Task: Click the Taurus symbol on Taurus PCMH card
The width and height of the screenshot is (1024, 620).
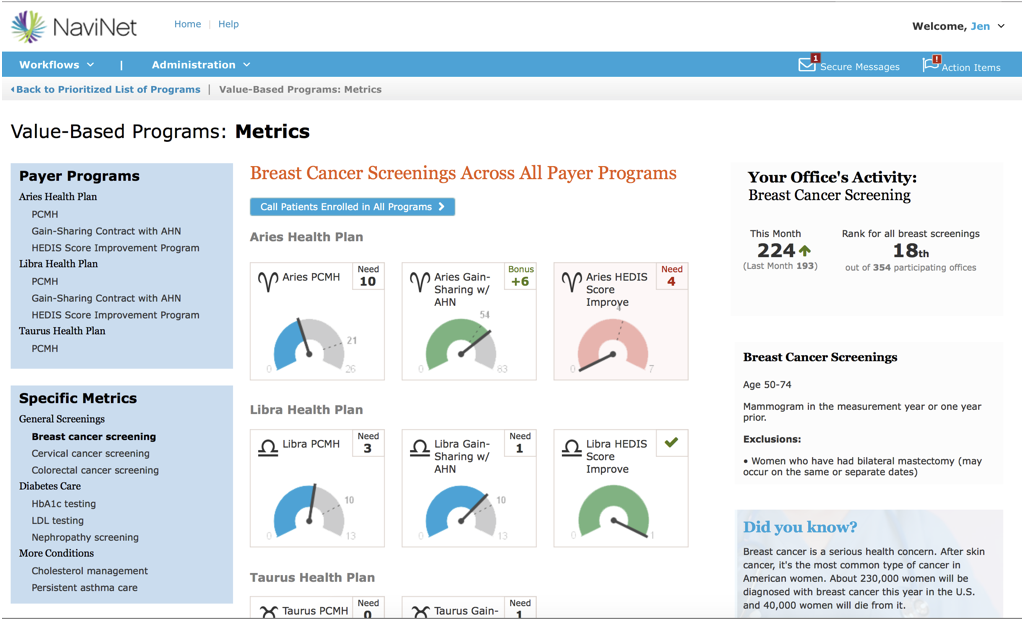Action: [x=268, y=612]
